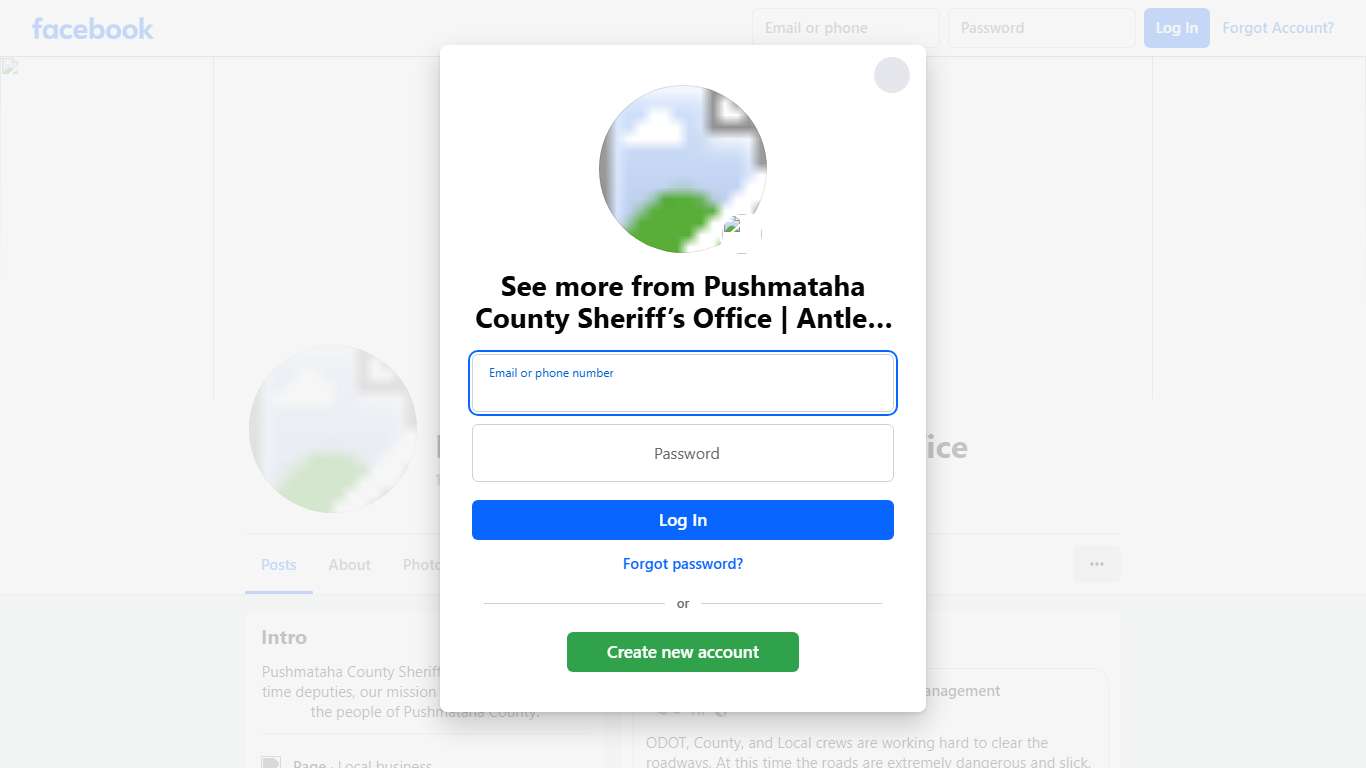Click the Page category icon in Intro

(270, 764)
